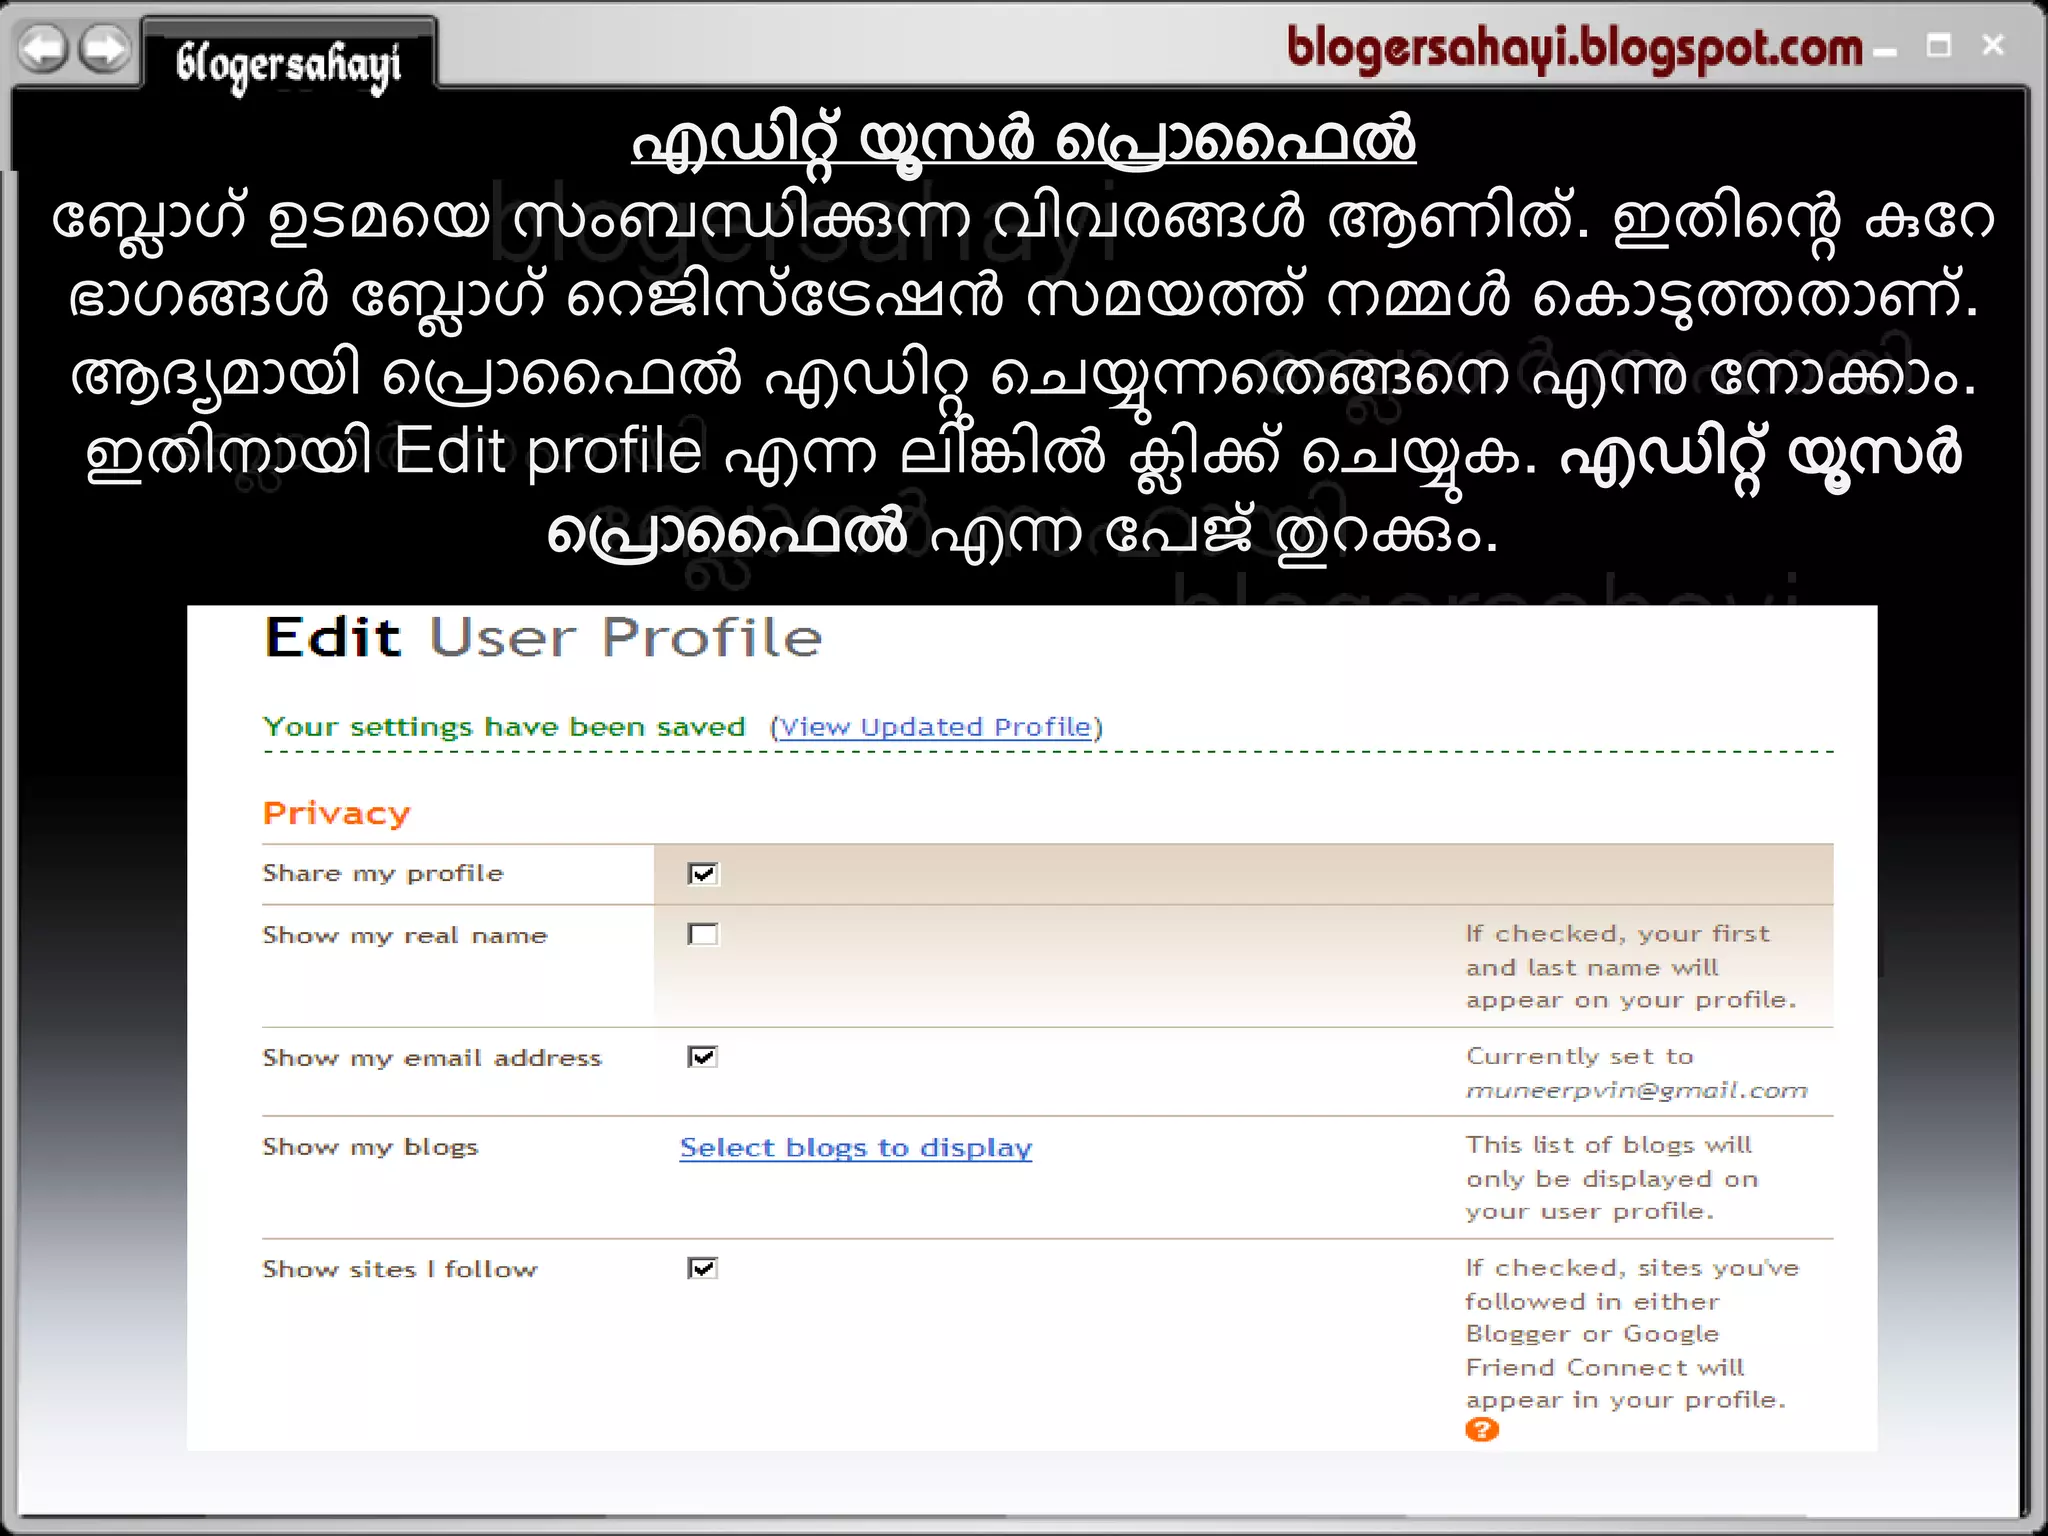This screenshot has height=1536, width=2048.
Task: Toggle the Show my email address checkbox
Action: [703, 1057]
